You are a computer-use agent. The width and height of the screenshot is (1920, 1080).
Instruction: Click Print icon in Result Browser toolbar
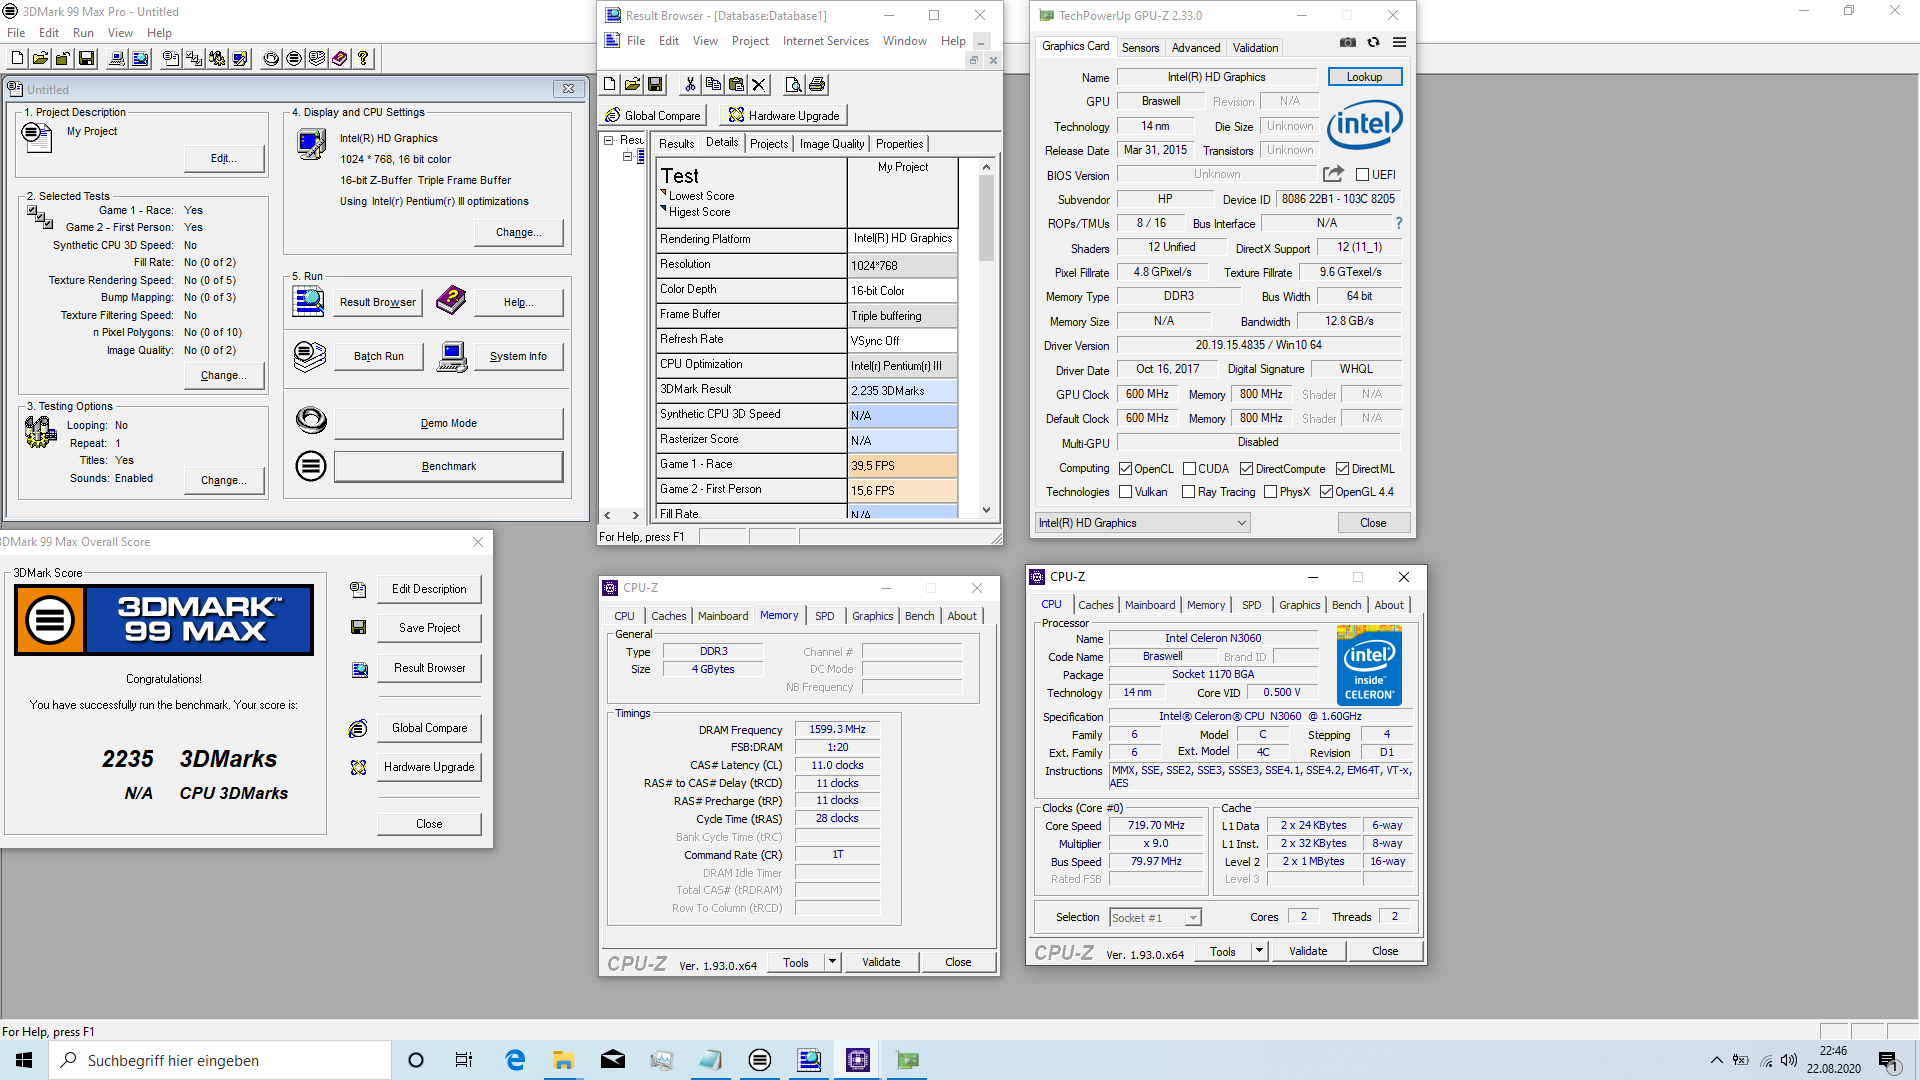[817, 85]
